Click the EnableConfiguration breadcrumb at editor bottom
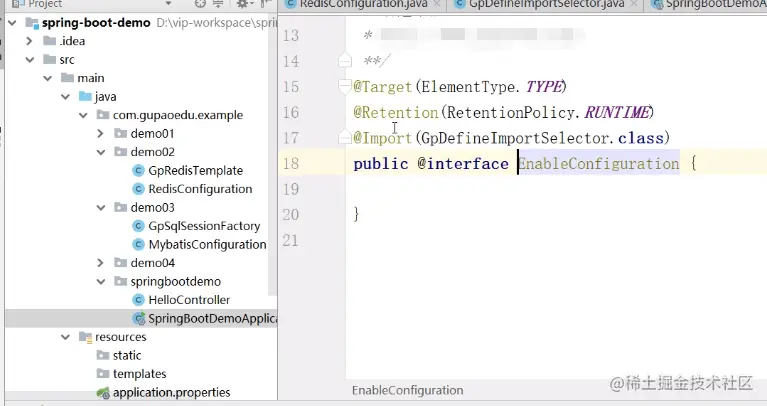 [407, 390]
